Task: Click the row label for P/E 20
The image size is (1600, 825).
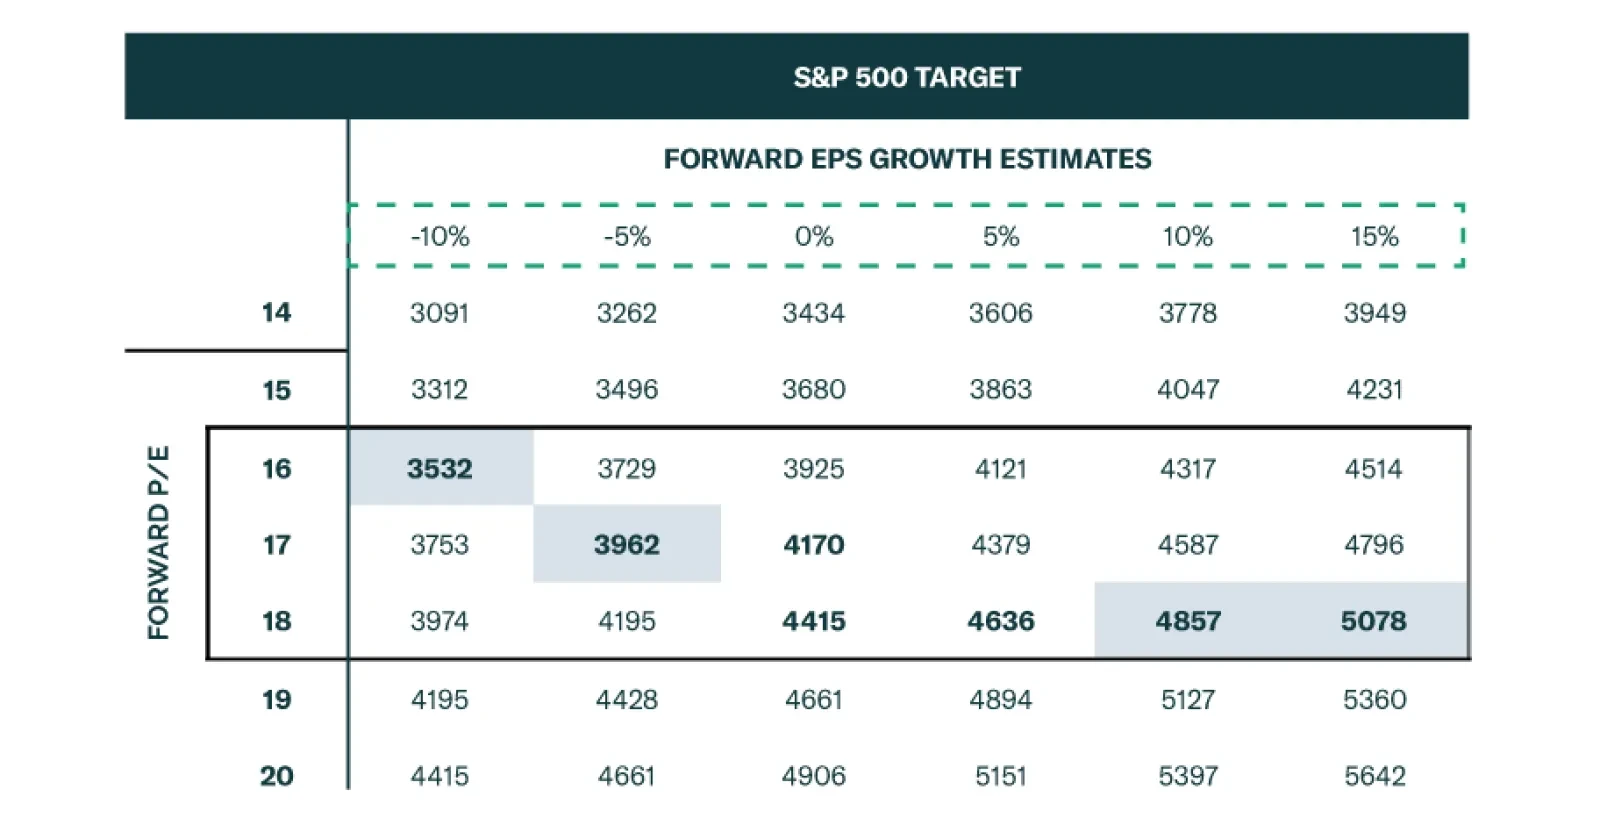Action: point(276,776)
